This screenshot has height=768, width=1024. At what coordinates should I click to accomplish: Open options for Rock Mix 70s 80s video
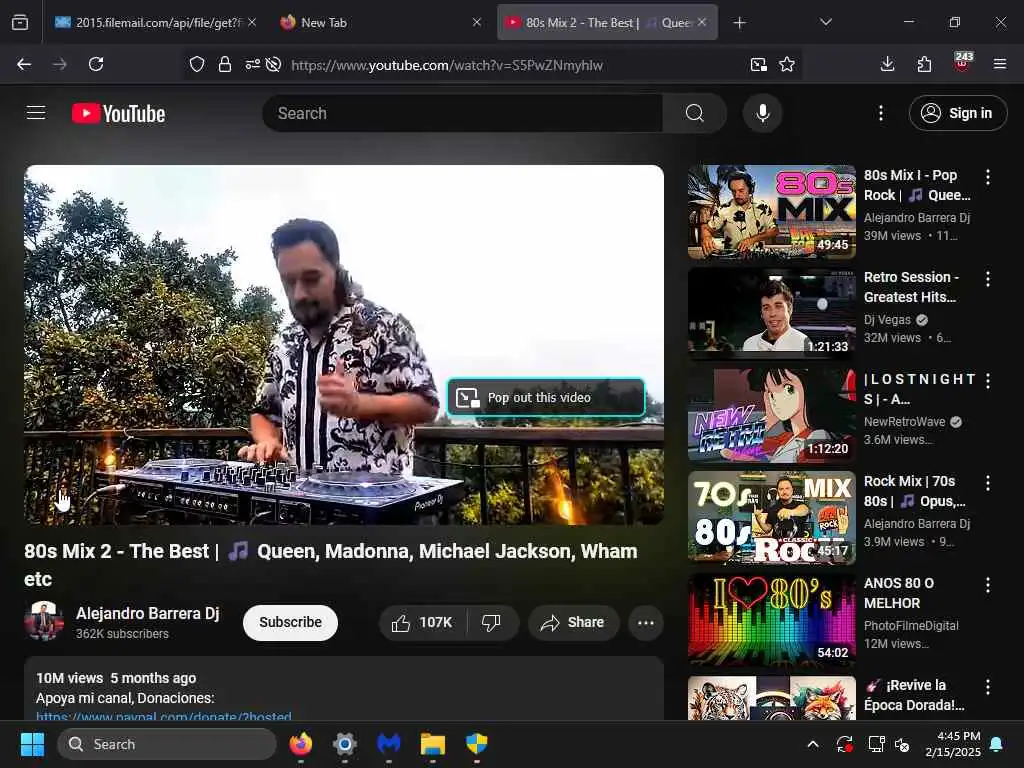coord(987,483)
